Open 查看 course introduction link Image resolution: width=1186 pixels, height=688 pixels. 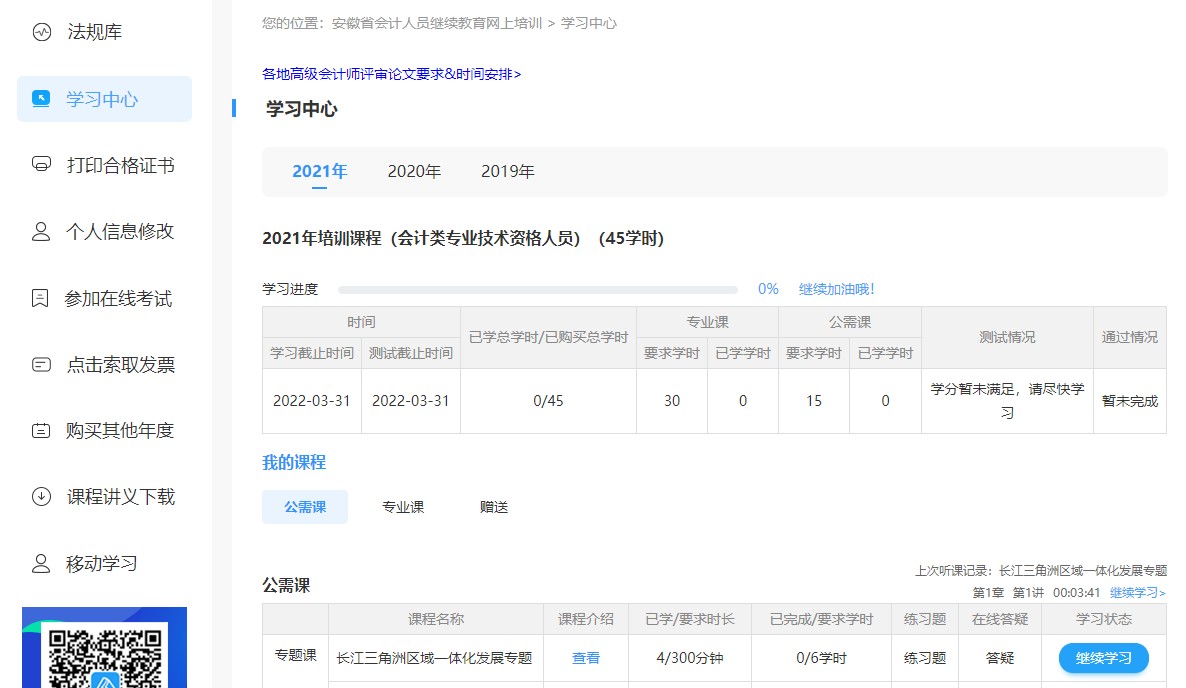(585, 657)
